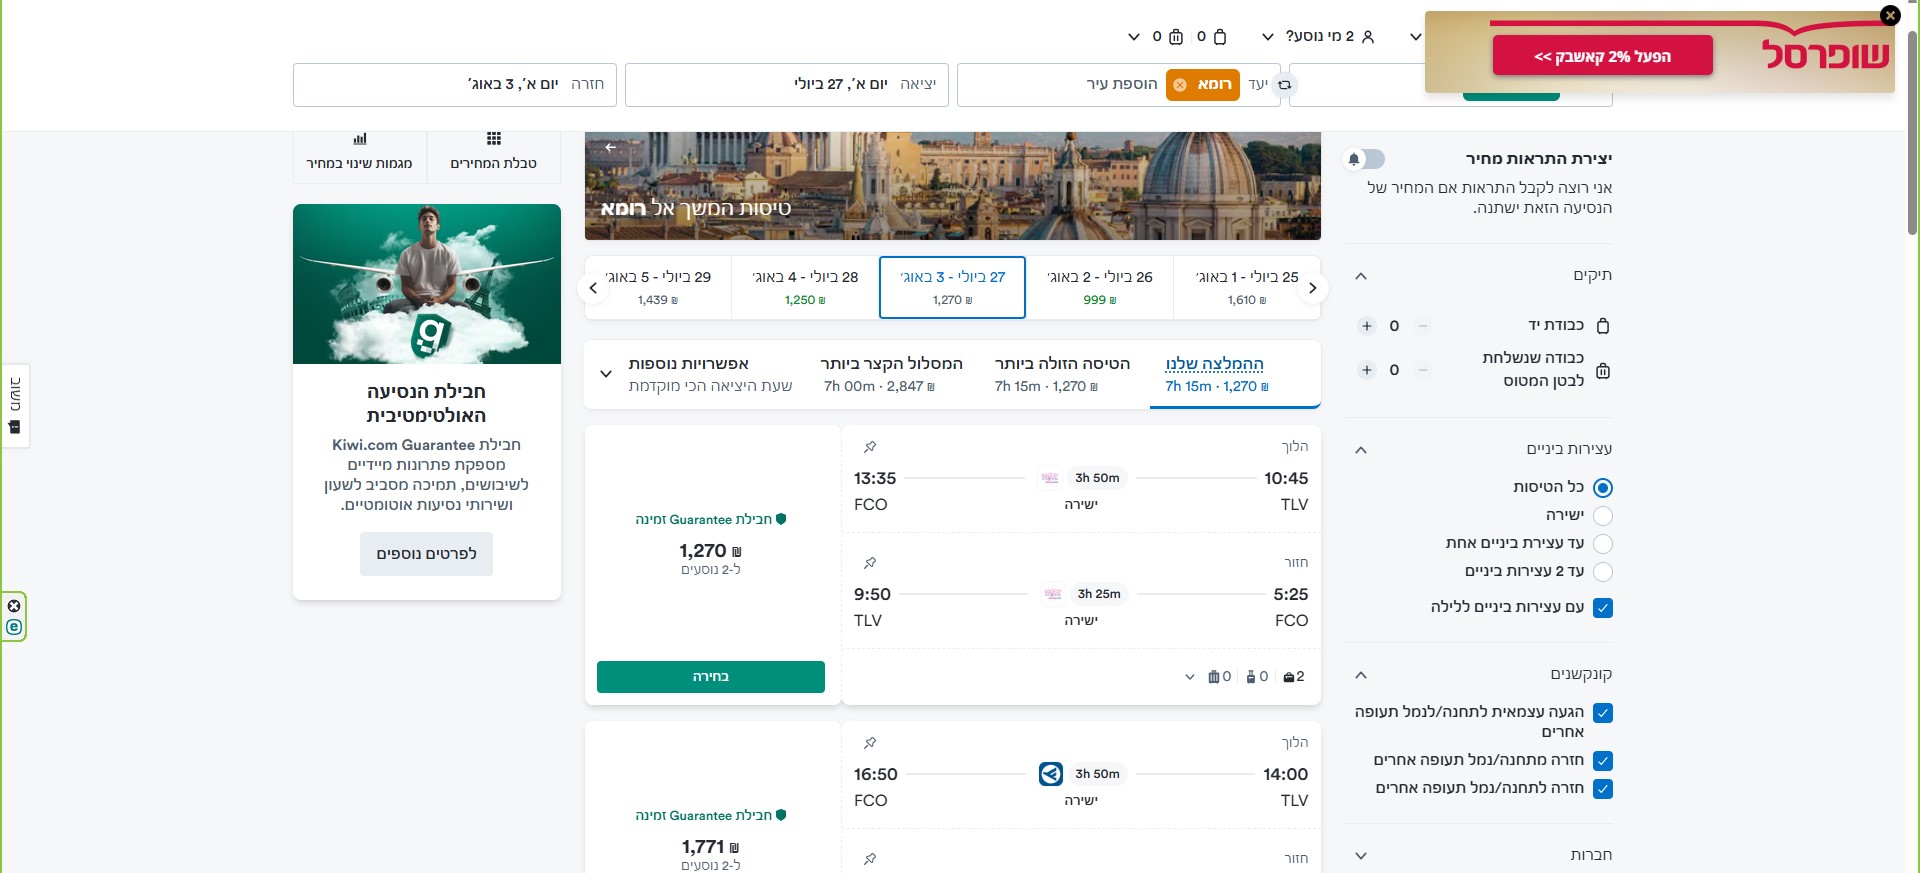Open Guarantee link above the 1,270 price

(711, 520)
